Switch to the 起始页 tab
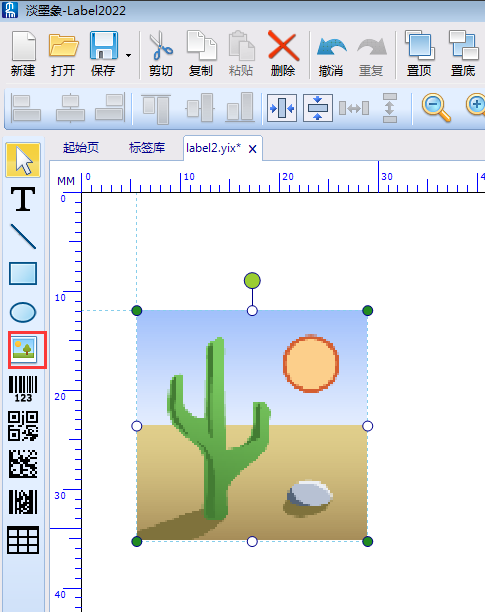This screenshot has width=485, height=612. pyautogui.click(x=81, y=148)
